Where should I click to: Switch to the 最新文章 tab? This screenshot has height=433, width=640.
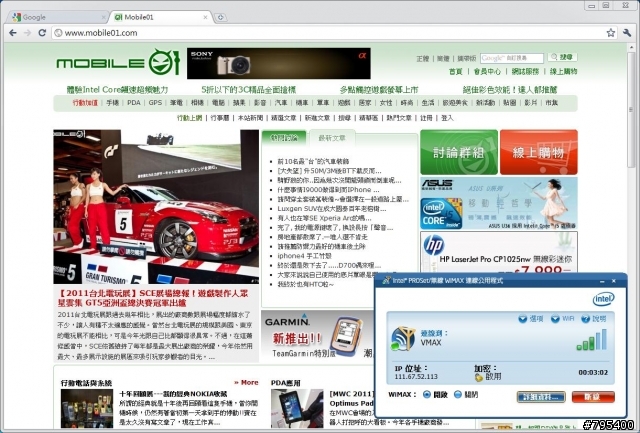click(332, 138)
